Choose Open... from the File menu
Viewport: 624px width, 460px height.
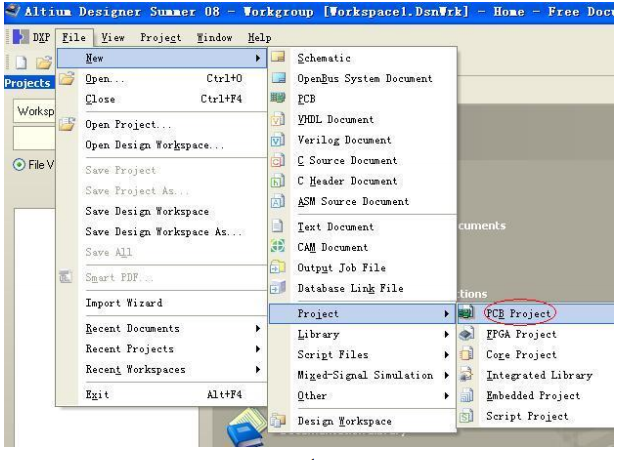click(x=162, y=78)
